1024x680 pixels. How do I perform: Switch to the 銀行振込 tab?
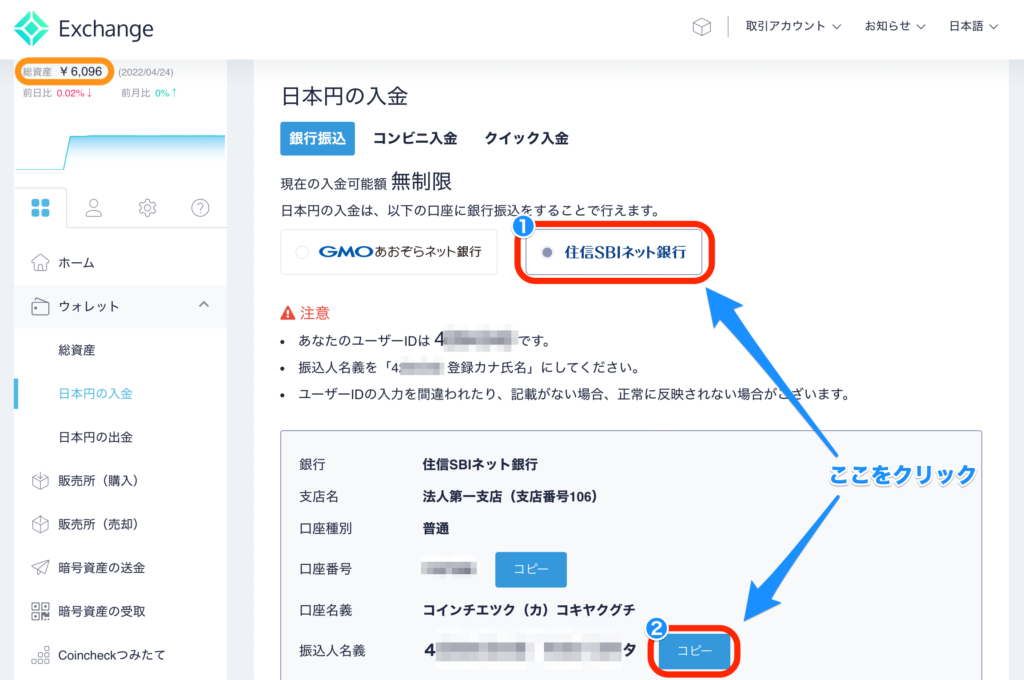tap(317, 138)
